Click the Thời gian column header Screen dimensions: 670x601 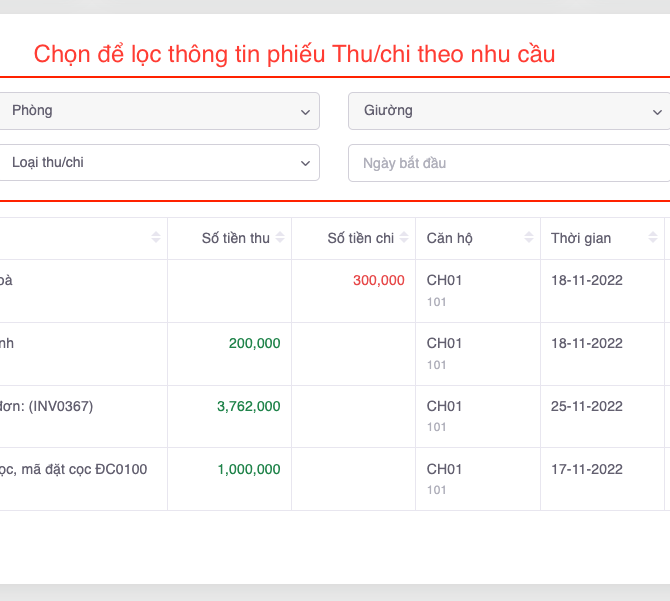pos(581,238)
